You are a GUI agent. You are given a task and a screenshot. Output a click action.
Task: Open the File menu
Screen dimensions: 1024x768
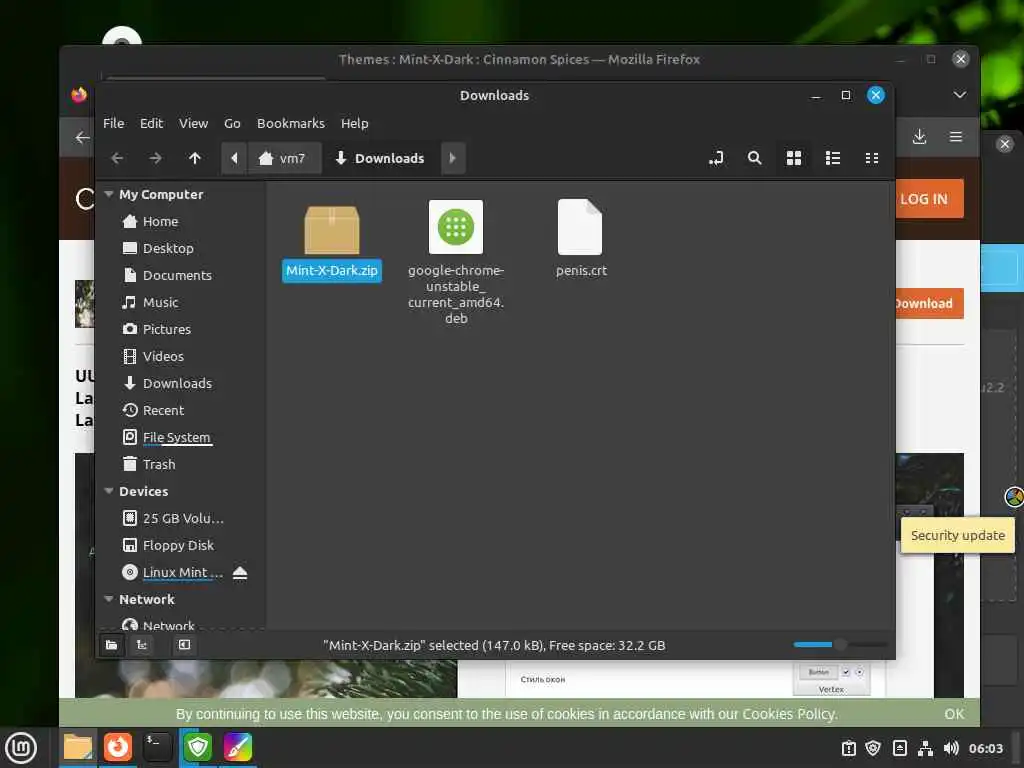click(x=114, y=123)
